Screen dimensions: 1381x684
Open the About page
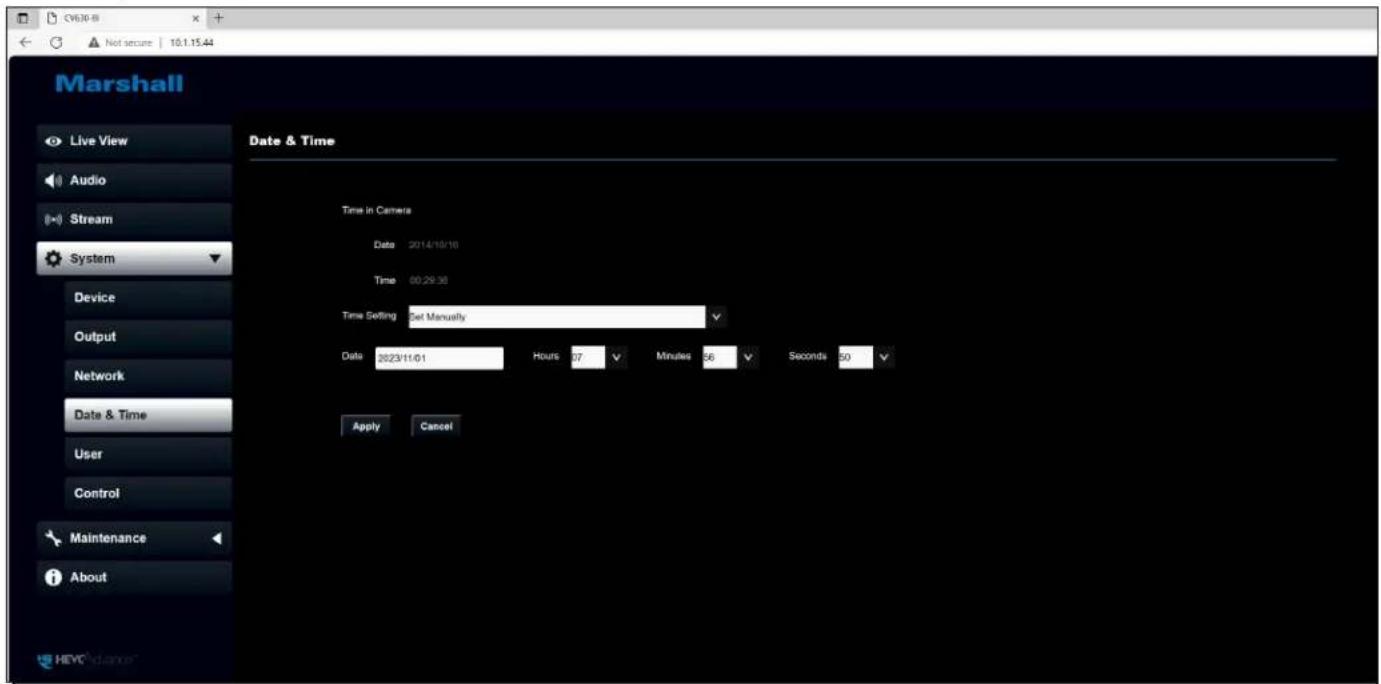[134, 577]
